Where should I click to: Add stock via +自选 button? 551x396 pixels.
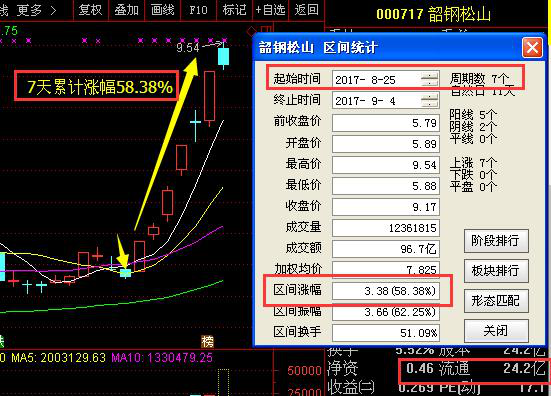(270, 10)
